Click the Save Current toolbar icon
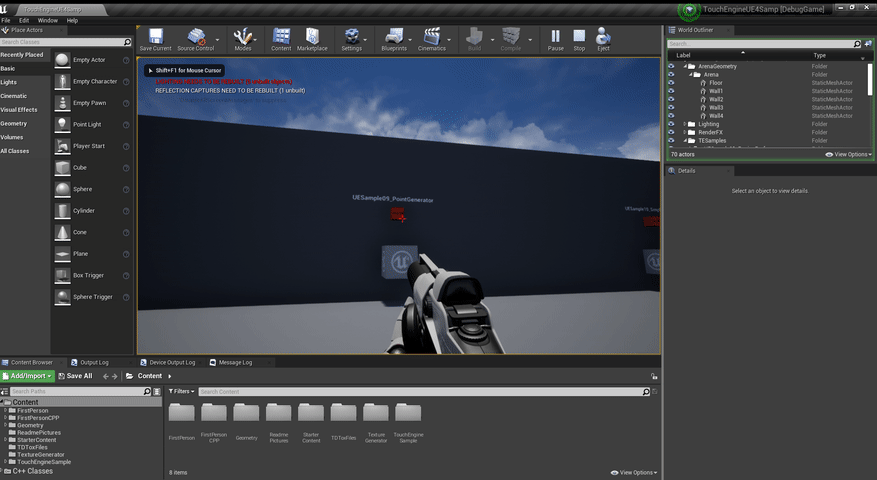The height and width of the screenshot is (480, 877). 154,39
